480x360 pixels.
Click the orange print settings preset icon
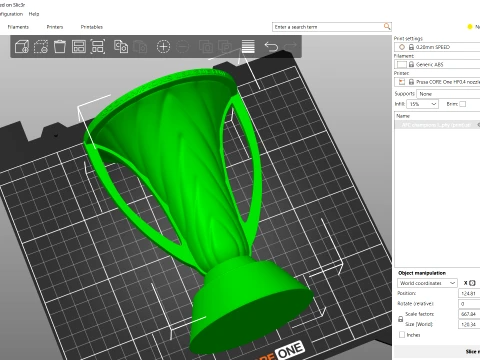click(402, 47)
